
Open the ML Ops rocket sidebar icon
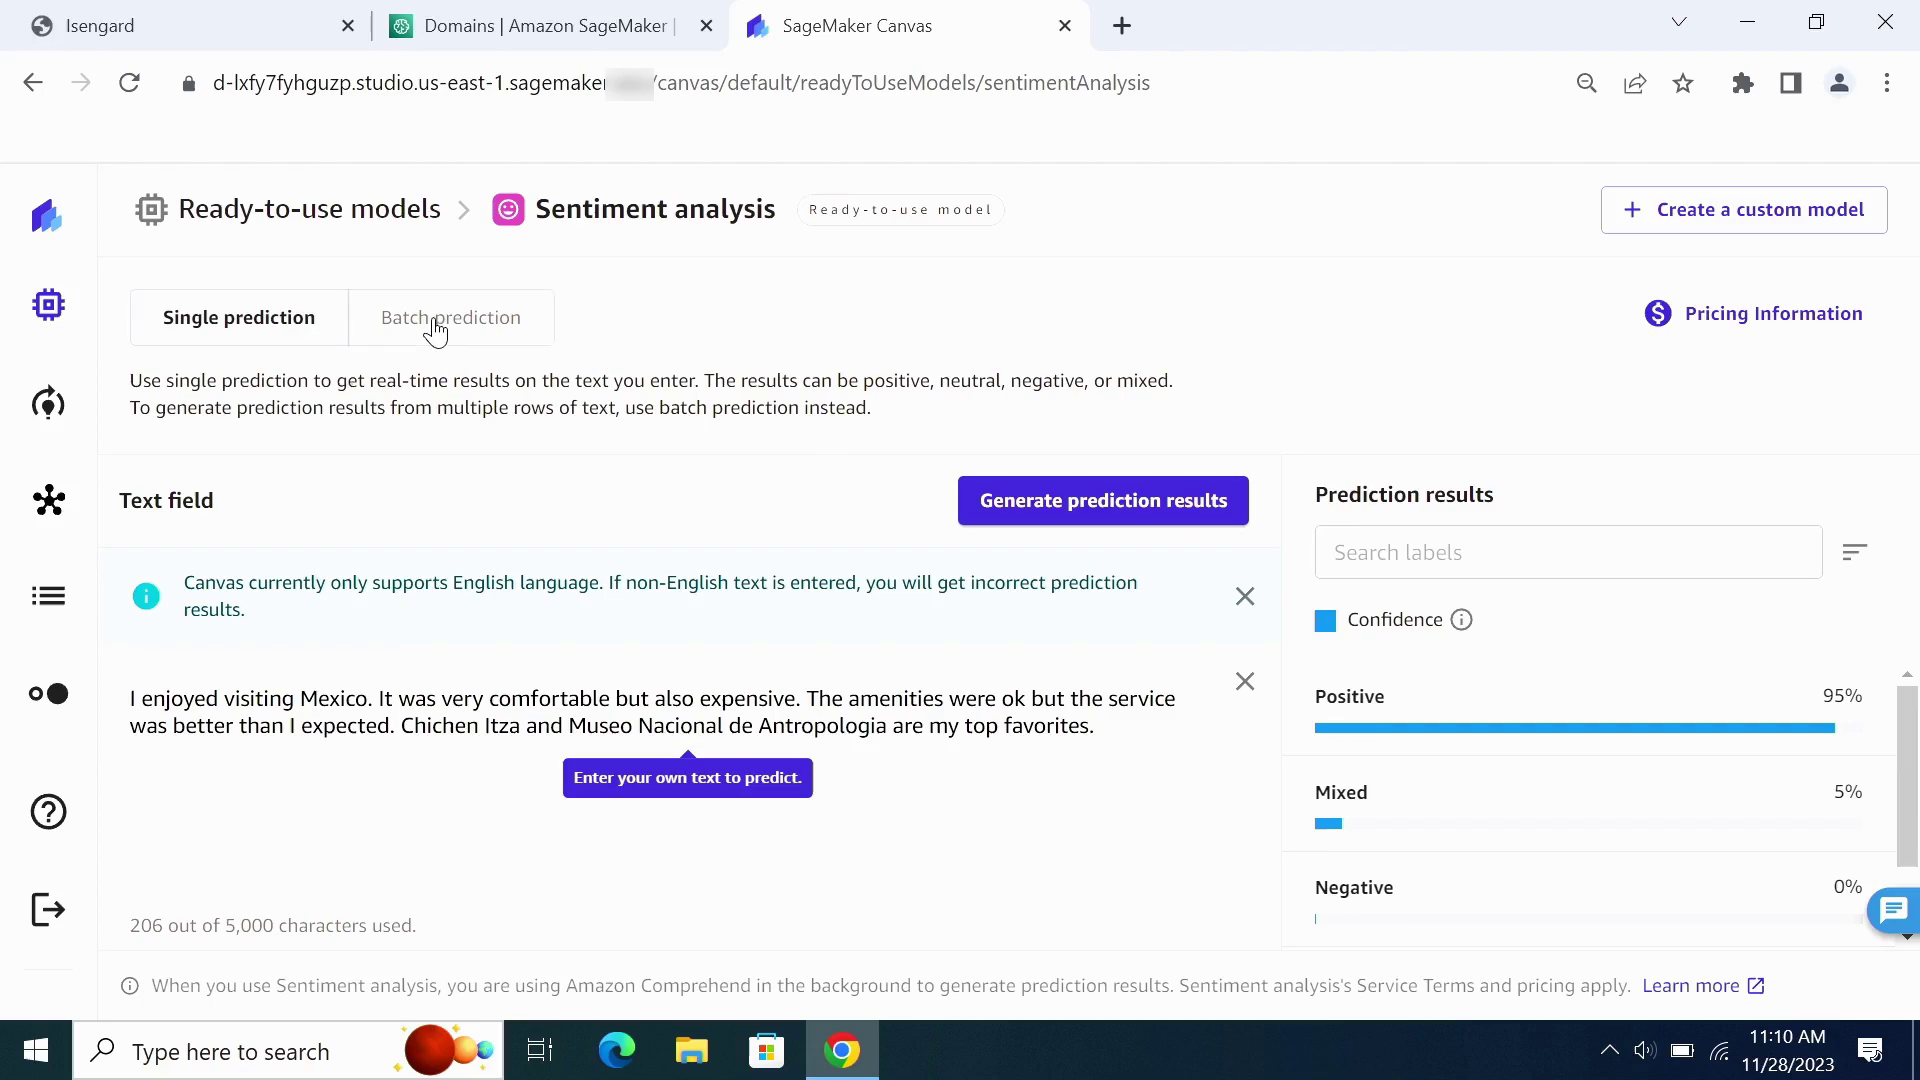click(x=48, y=403)
